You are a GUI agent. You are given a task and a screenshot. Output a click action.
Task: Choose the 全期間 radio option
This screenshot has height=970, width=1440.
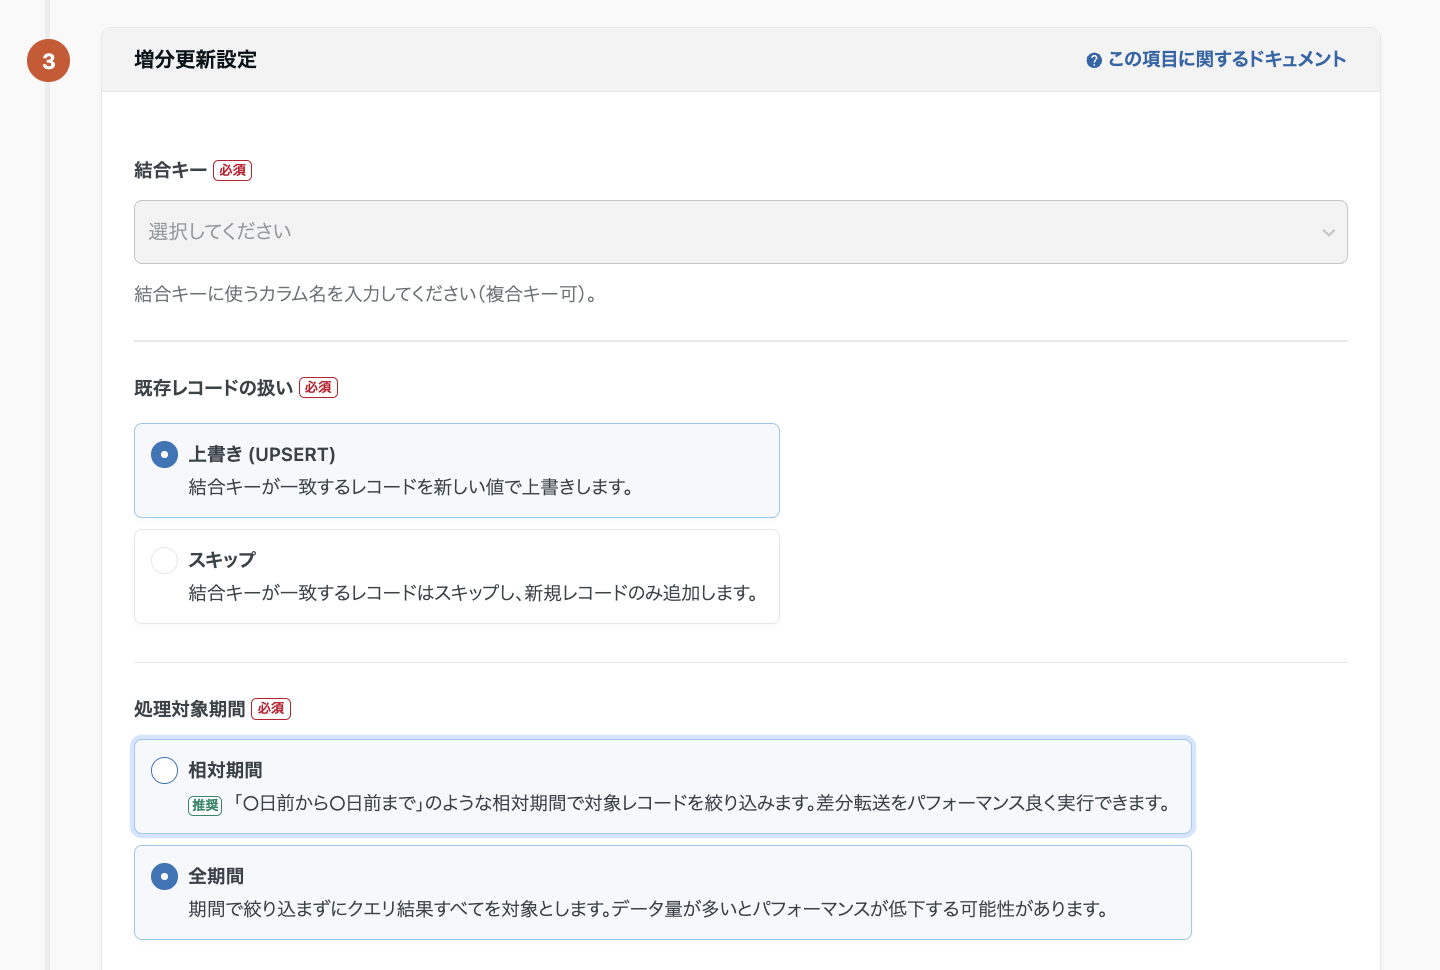(164, 876)
